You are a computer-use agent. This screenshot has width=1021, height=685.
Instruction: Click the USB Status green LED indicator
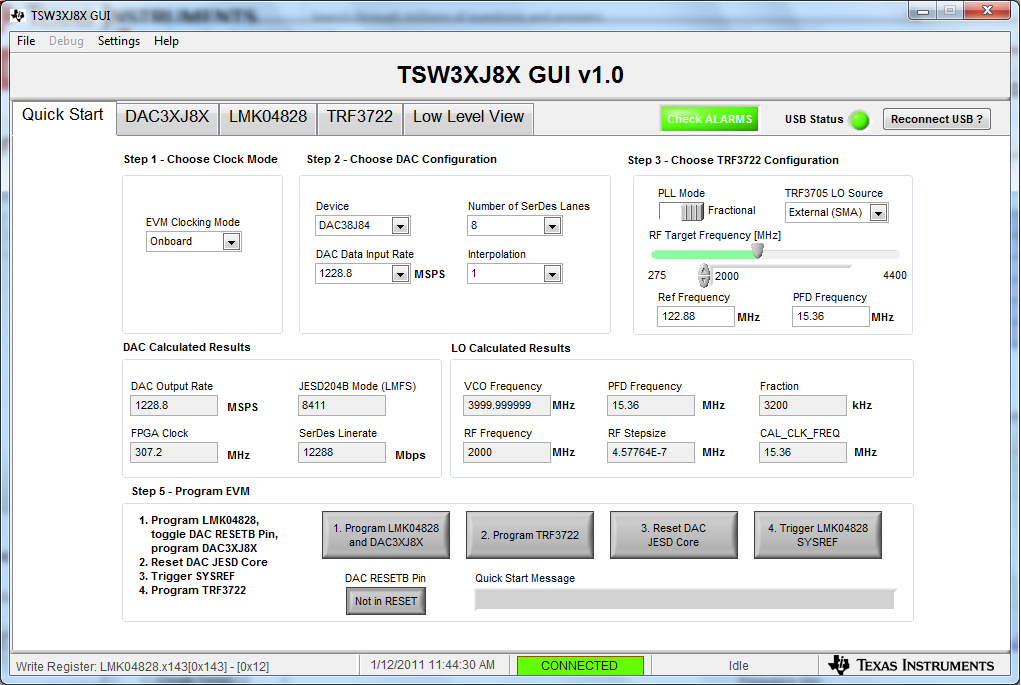(x=860, y=120)
